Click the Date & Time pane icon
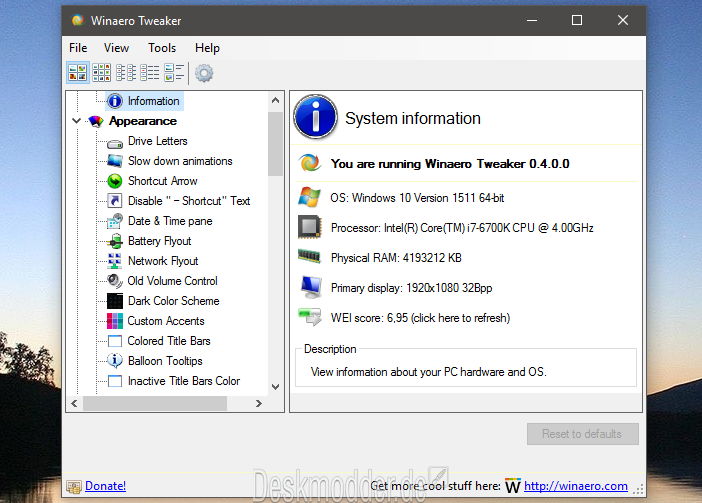The height and width of the screenshot is (503, 702). 115,221
